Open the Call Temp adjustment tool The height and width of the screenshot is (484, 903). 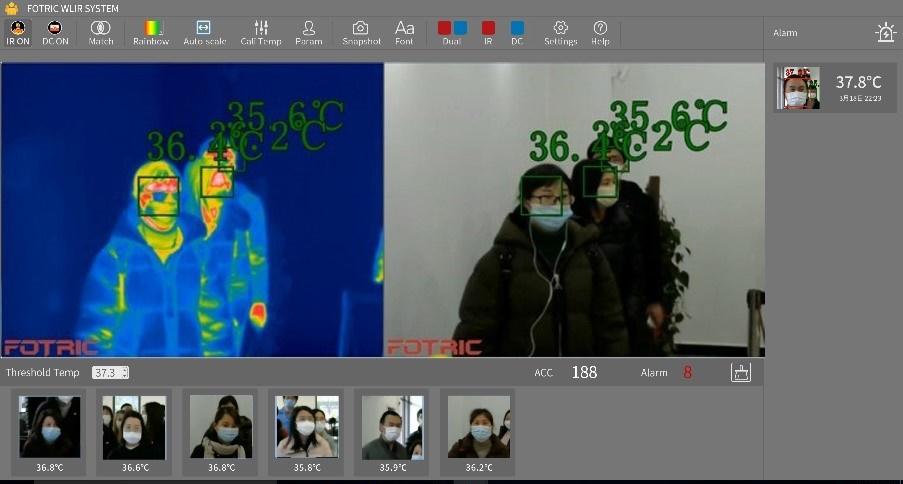261,33
